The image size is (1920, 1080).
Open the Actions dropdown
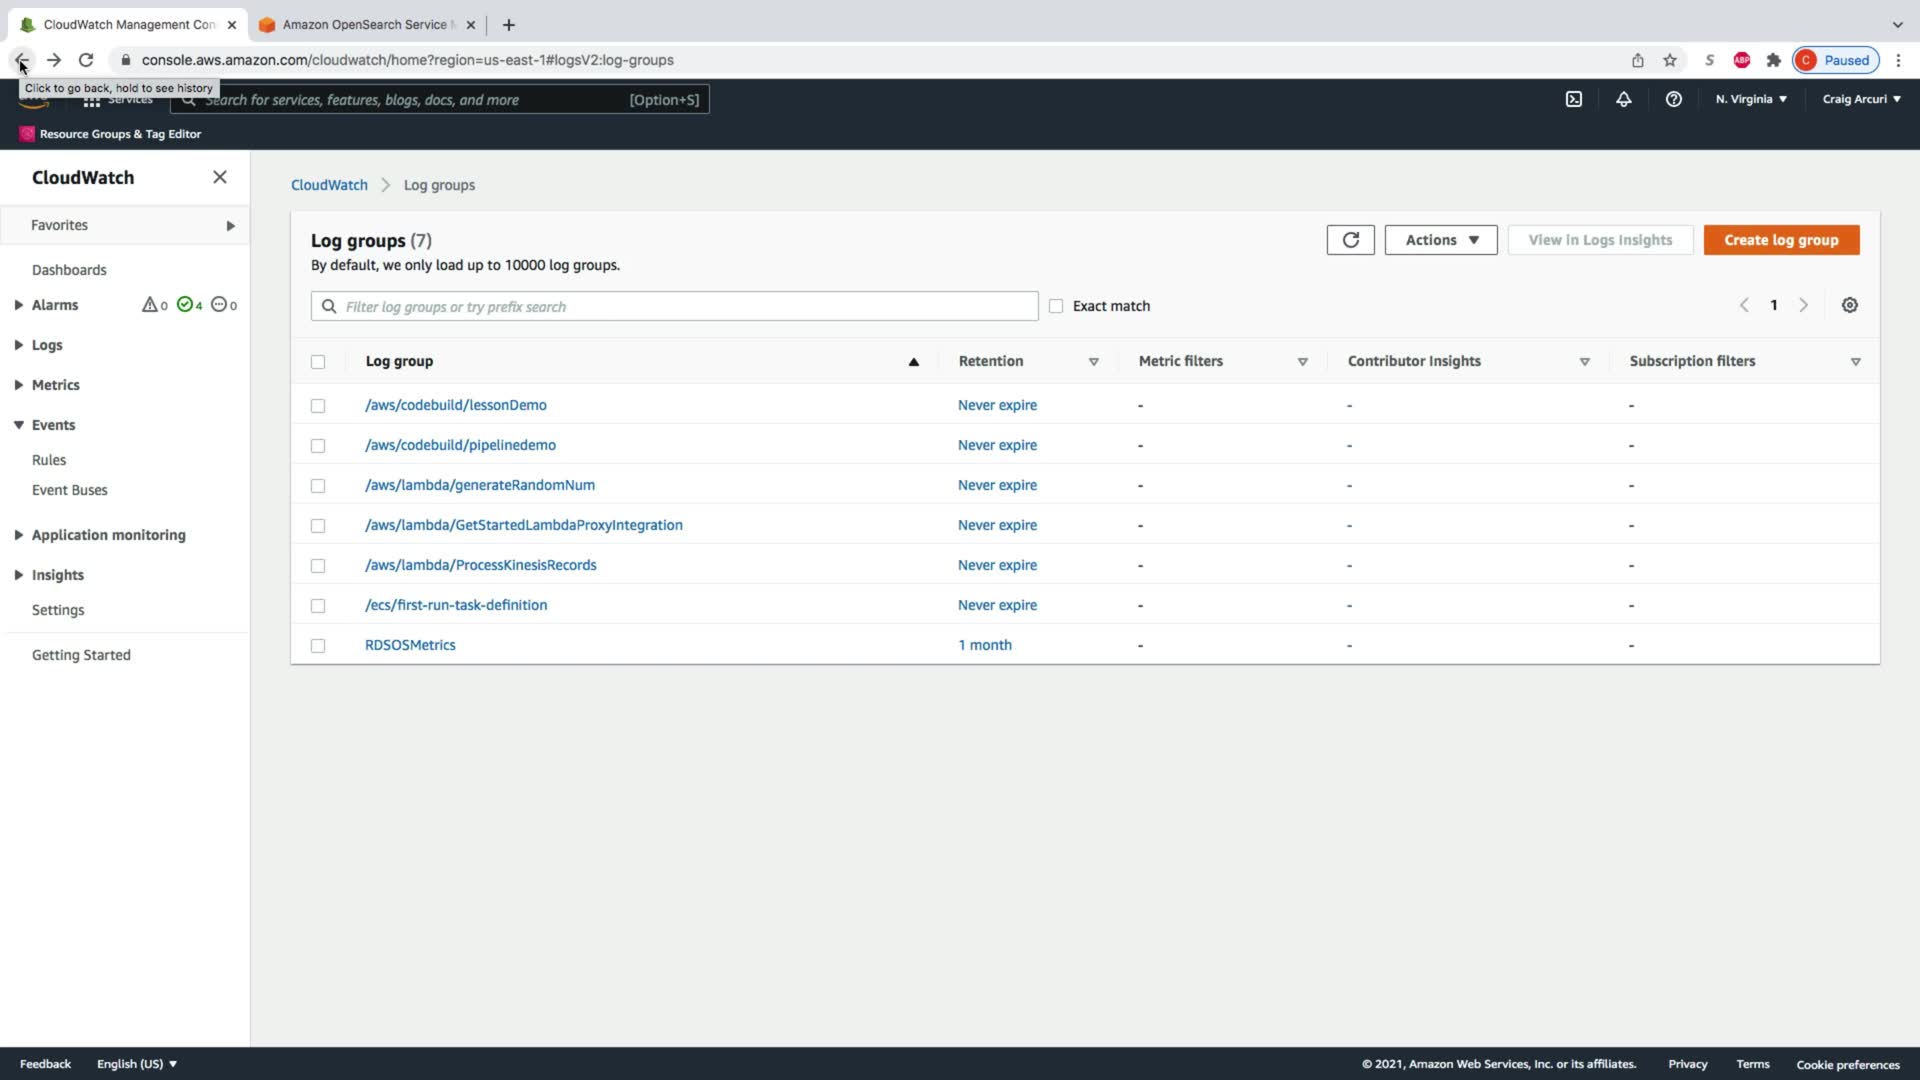(x=1440, y=240)
